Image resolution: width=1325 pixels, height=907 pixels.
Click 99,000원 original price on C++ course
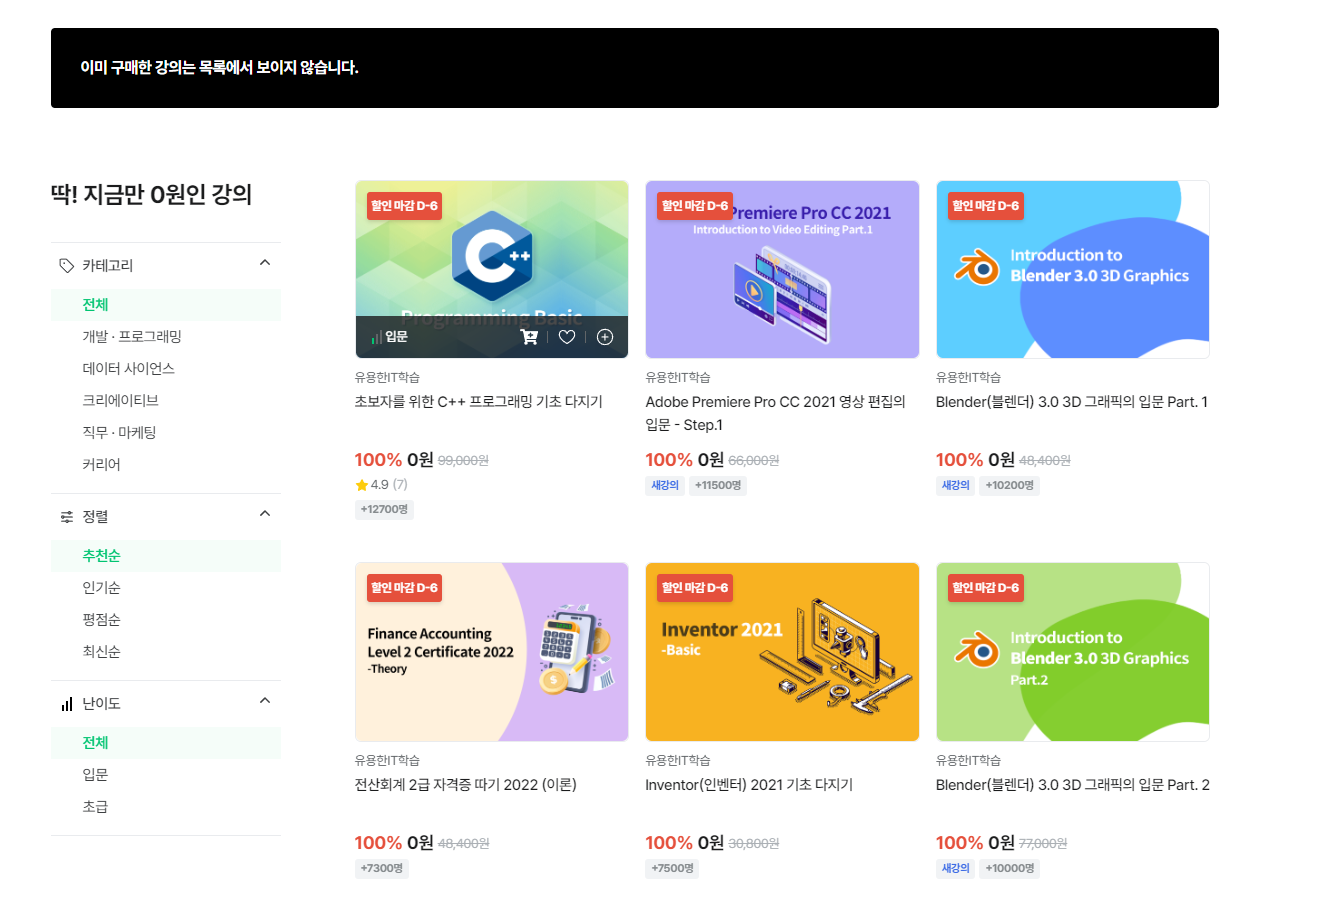click(x=463, y=461)
